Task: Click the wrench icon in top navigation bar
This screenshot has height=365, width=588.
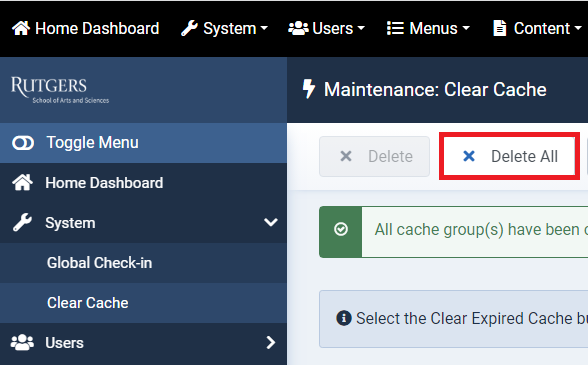Action: click(189, 28)
